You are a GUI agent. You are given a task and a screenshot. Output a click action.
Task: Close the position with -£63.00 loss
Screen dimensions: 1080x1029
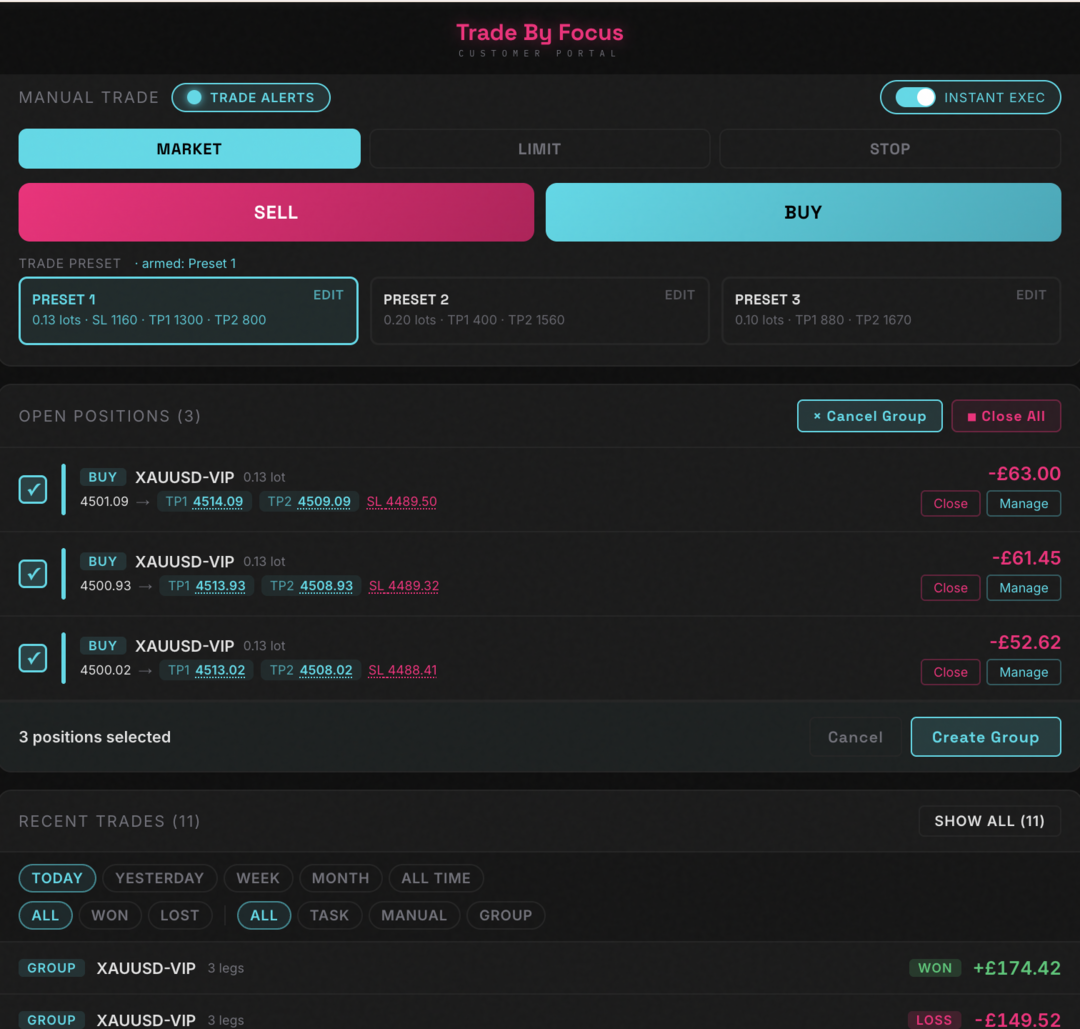[x=951, y=503]
